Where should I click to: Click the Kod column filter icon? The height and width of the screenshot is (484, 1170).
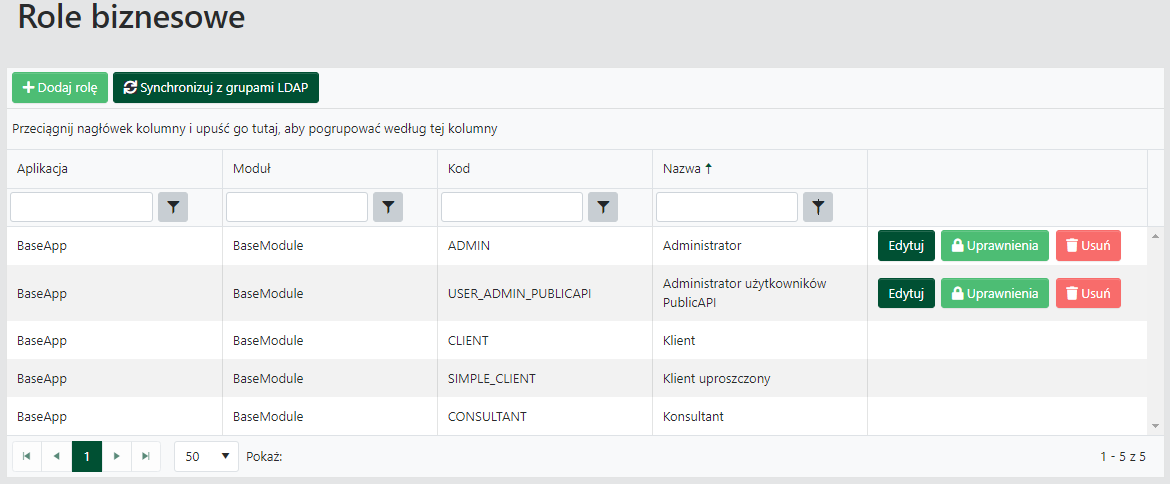(603, 207)
